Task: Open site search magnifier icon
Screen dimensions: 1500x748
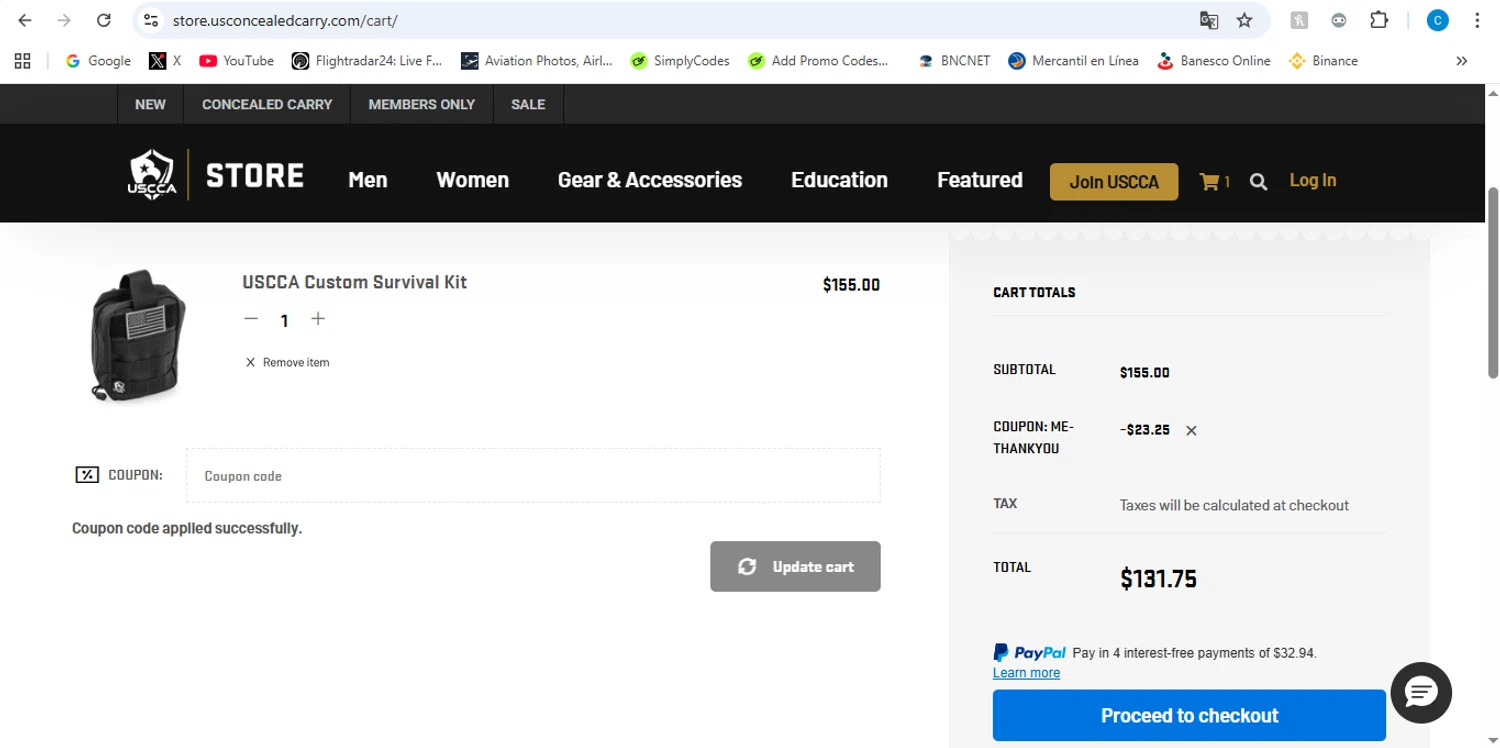Action: 1259,182
